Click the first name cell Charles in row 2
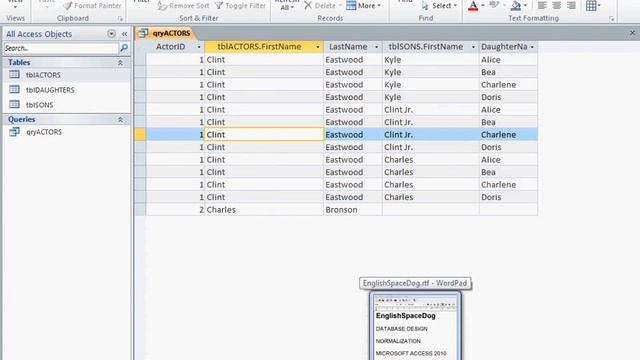The image size is (640, 360). click(264, 209)
